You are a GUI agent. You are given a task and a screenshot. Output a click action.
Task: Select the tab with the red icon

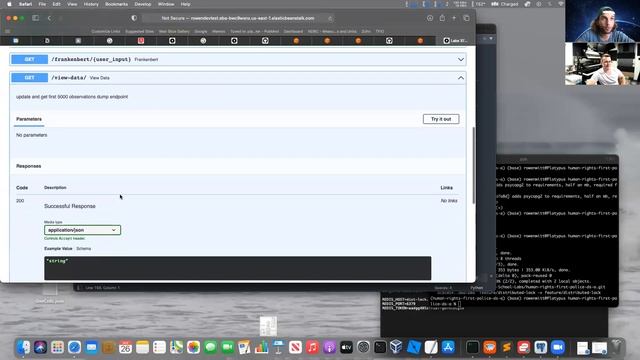pyautogui.click(x=141, y=41)
